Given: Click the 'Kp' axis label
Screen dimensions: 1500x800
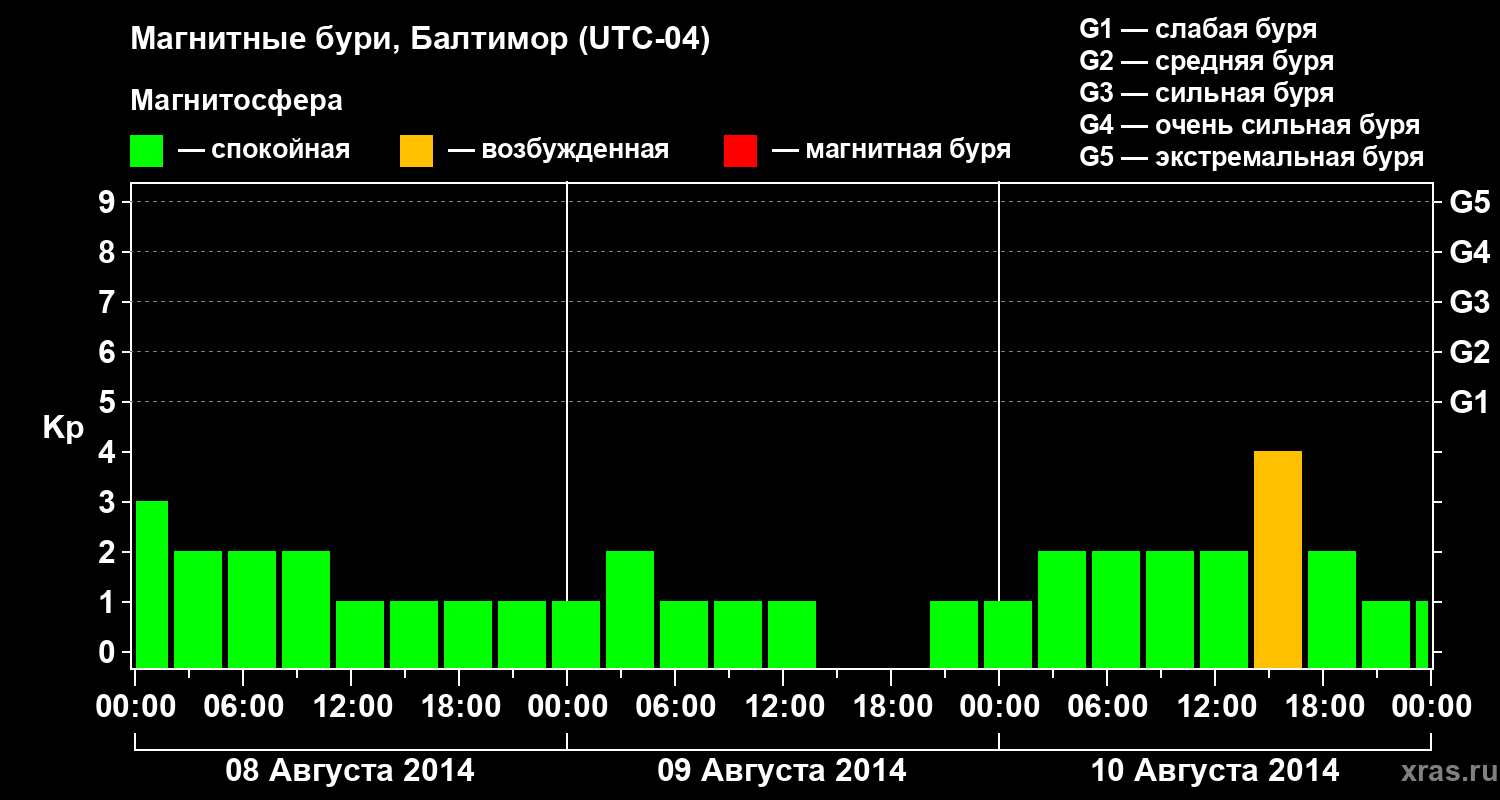Looking at the screenshot, I should pos(63,428).
